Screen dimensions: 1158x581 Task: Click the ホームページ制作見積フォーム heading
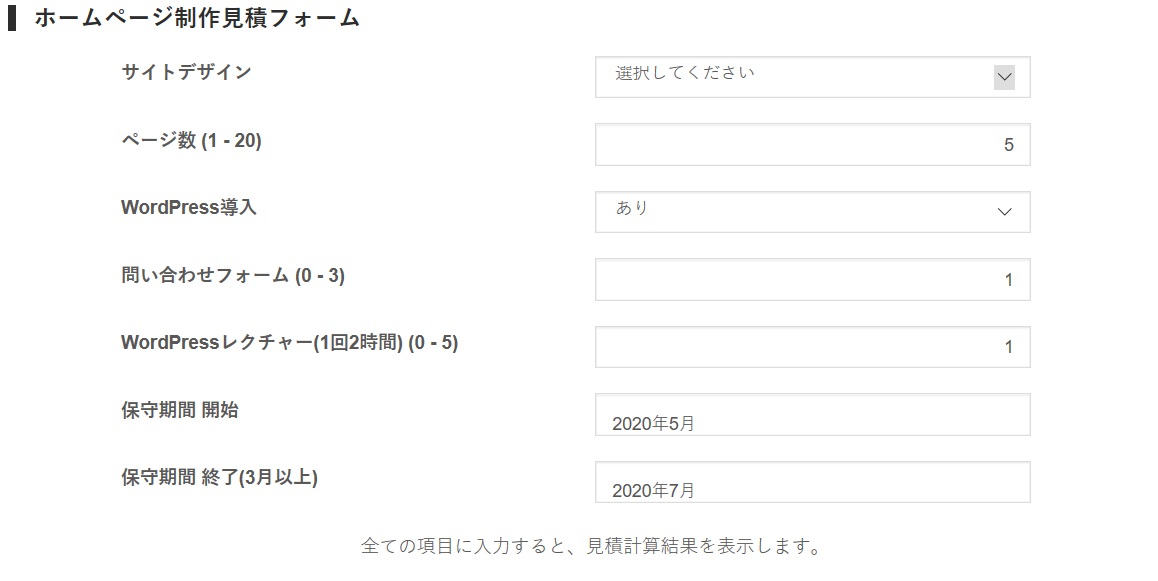(x=197, y=18)
